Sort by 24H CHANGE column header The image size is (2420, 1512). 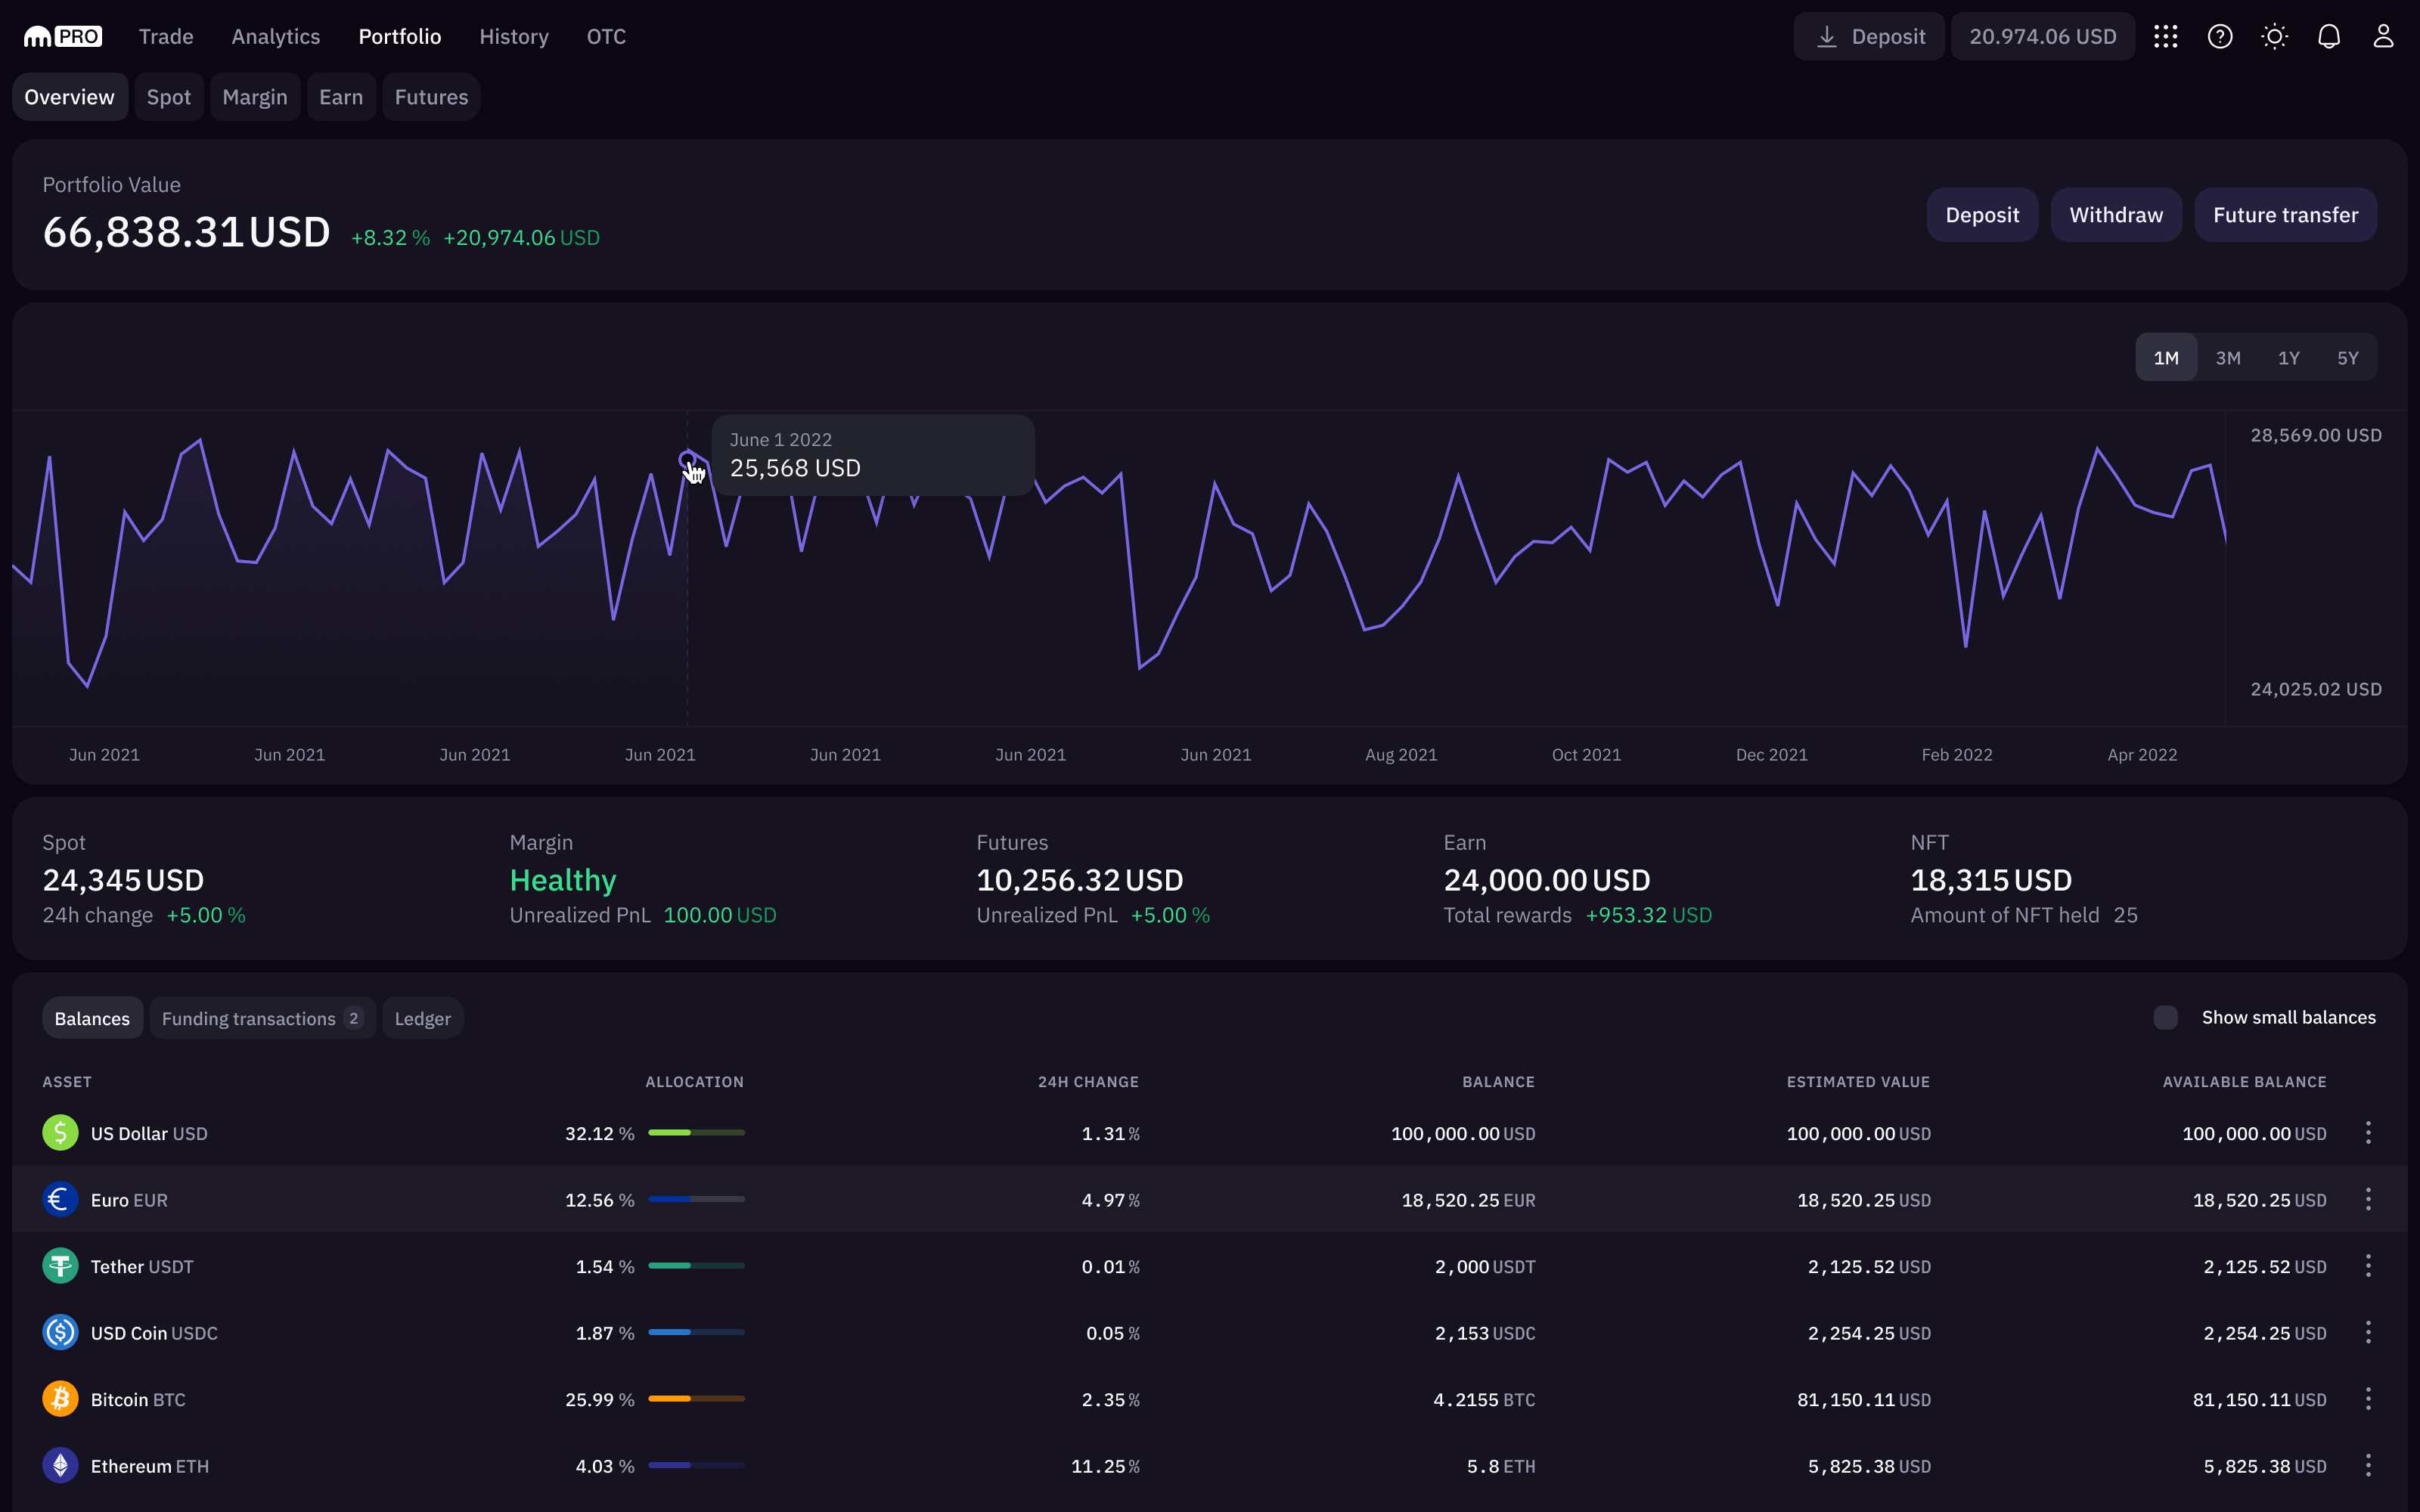point(1088,1082)
